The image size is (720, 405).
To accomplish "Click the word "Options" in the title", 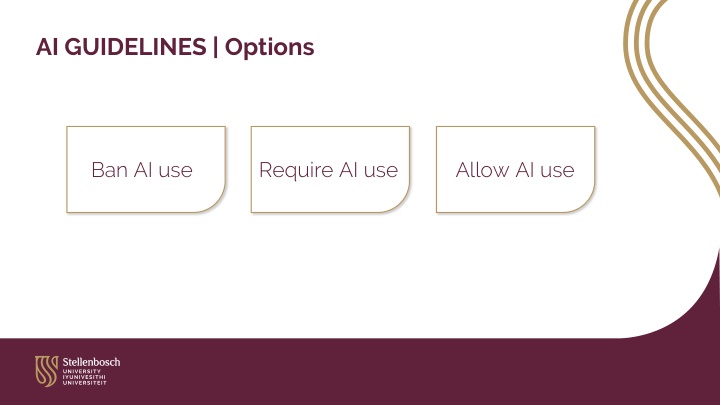I will tap(270, 48).
